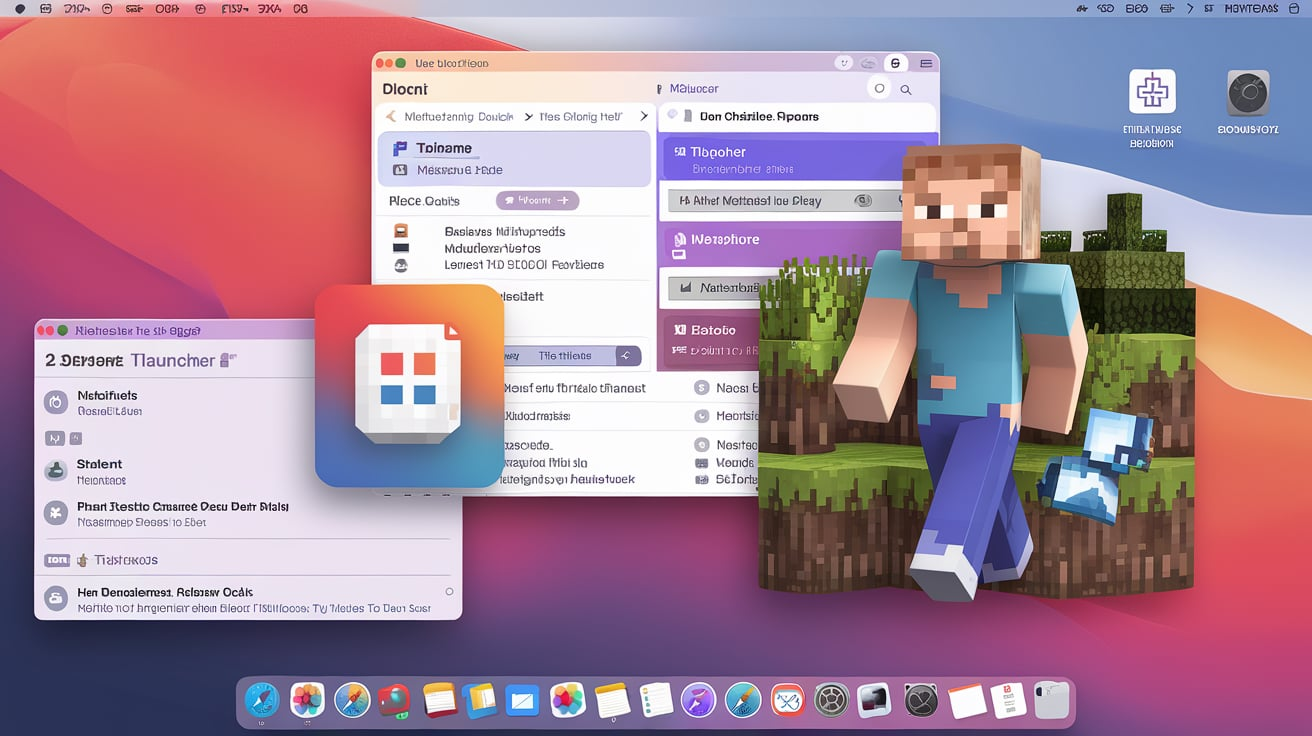
Task: Click the search magnifier in the main window
Action: 906,90
